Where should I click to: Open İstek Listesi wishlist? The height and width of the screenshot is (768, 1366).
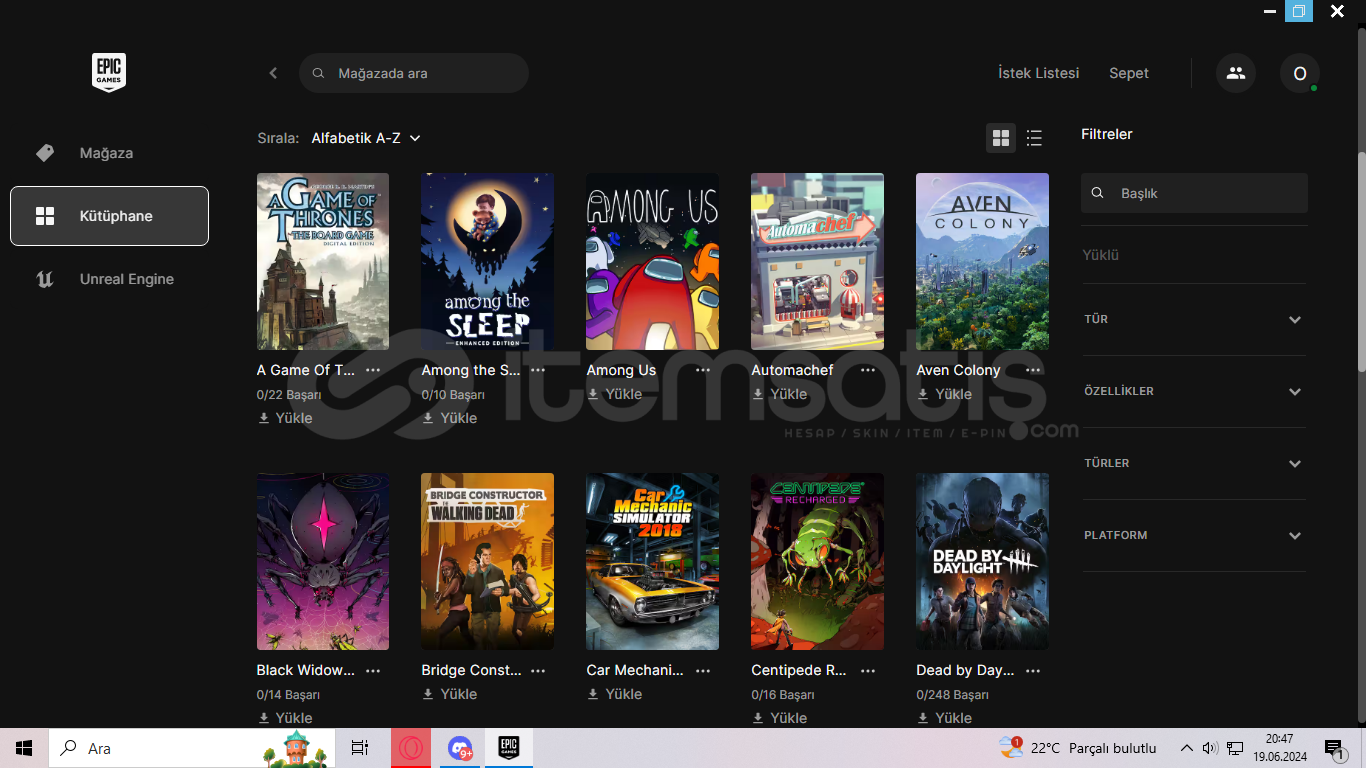[x=1039, y=73]
